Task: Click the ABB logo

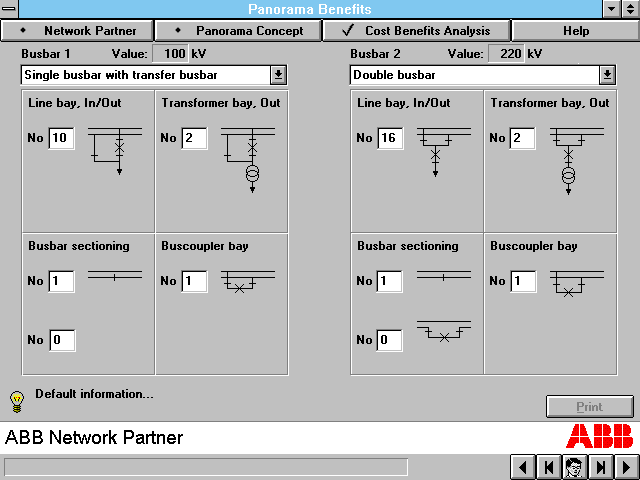Action: pyautogui.click(x=600, y=436)
